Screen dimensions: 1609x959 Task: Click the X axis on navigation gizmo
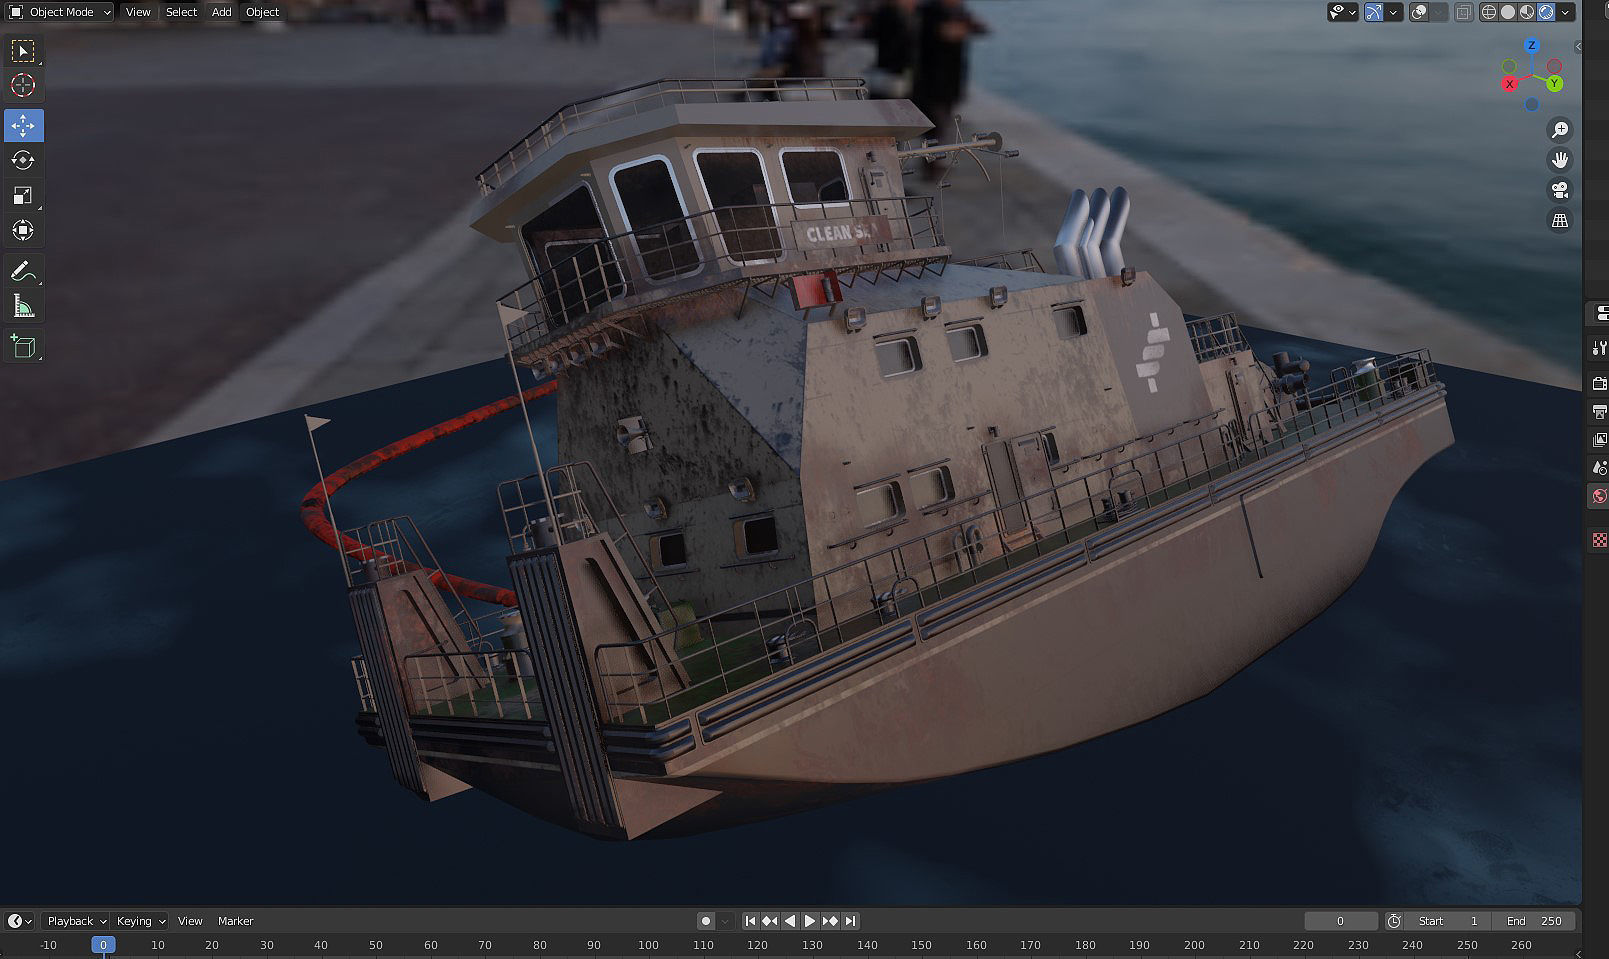pyautogui.click(x=1509, y=84)
